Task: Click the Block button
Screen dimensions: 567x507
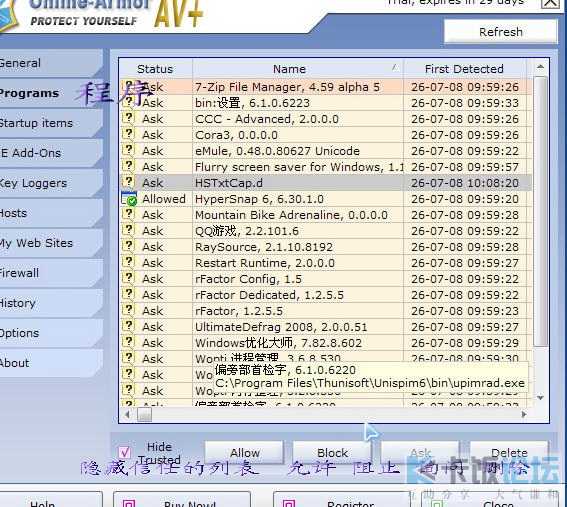Action: 332,452
